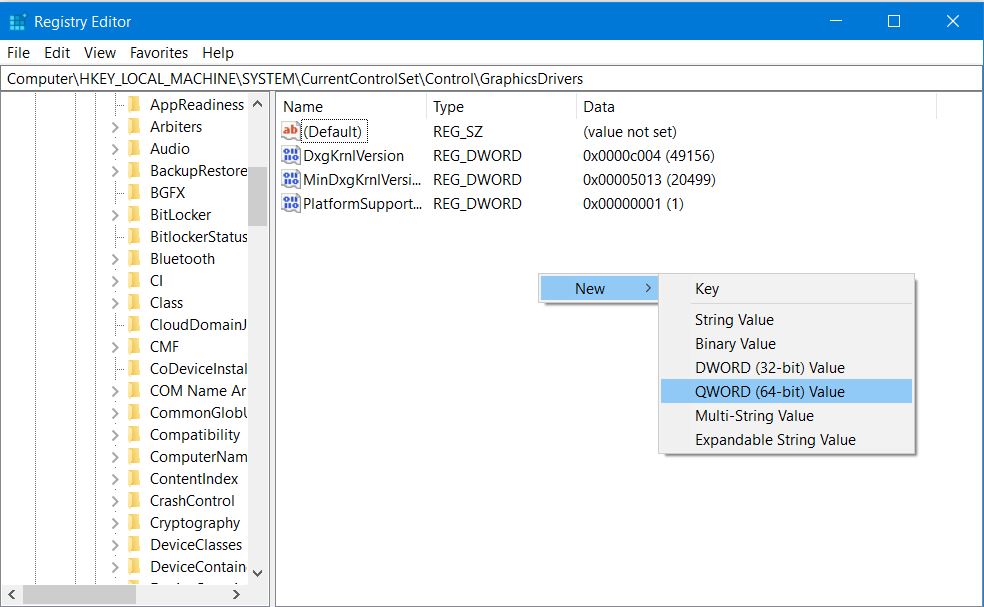Screen dimensions: 984x607
Task: Create a new String Value
Action: coord(786,320)
